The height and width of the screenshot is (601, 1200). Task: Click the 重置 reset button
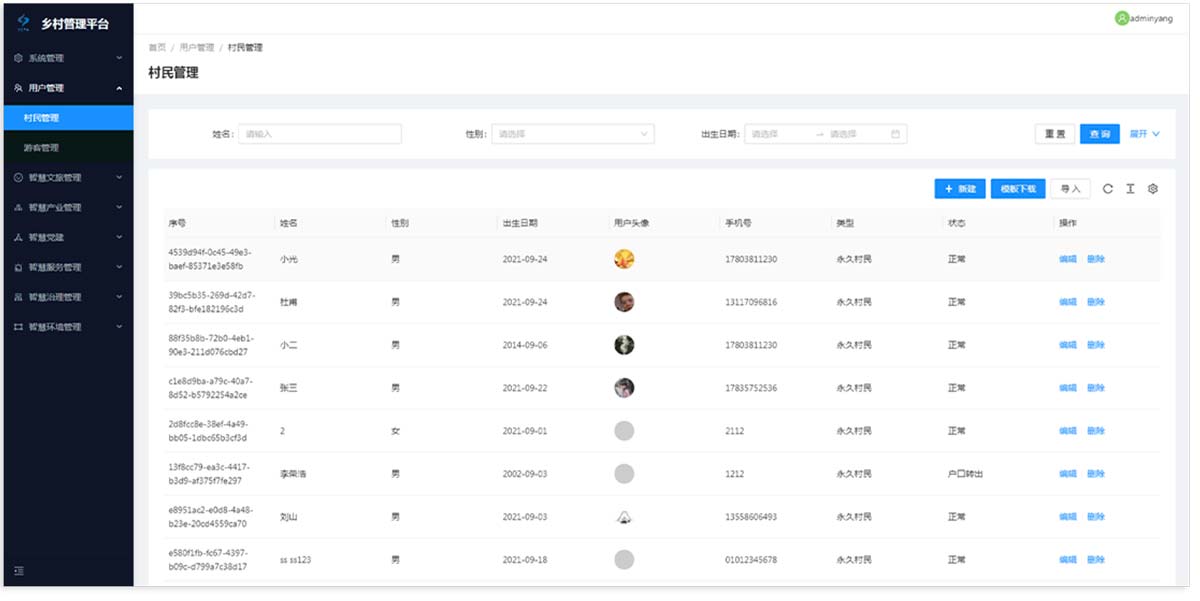[x=1055, y=134]
